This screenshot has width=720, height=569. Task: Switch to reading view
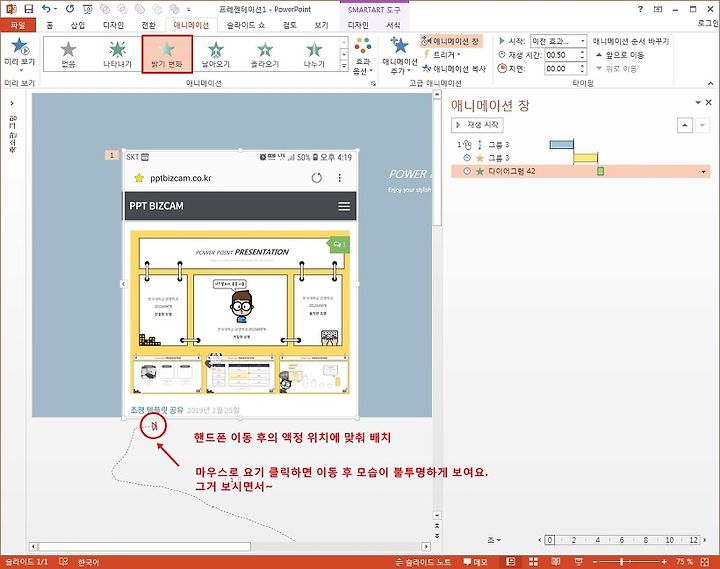[556, 562]
